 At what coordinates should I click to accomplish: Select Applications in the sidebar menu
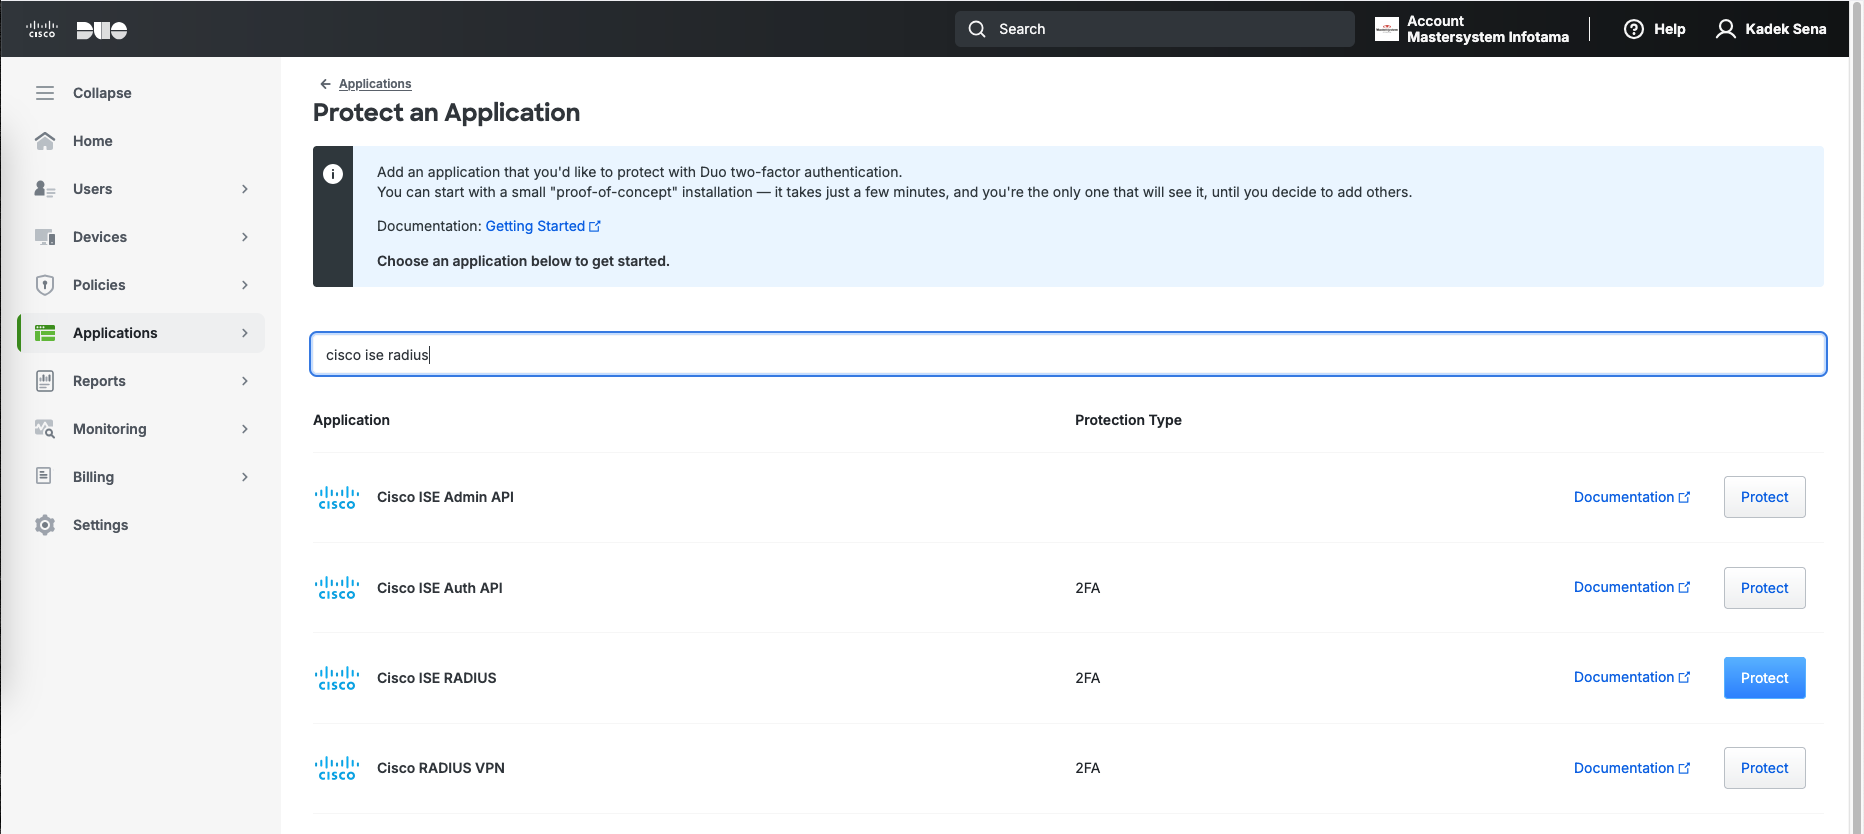tap(115, 333)
